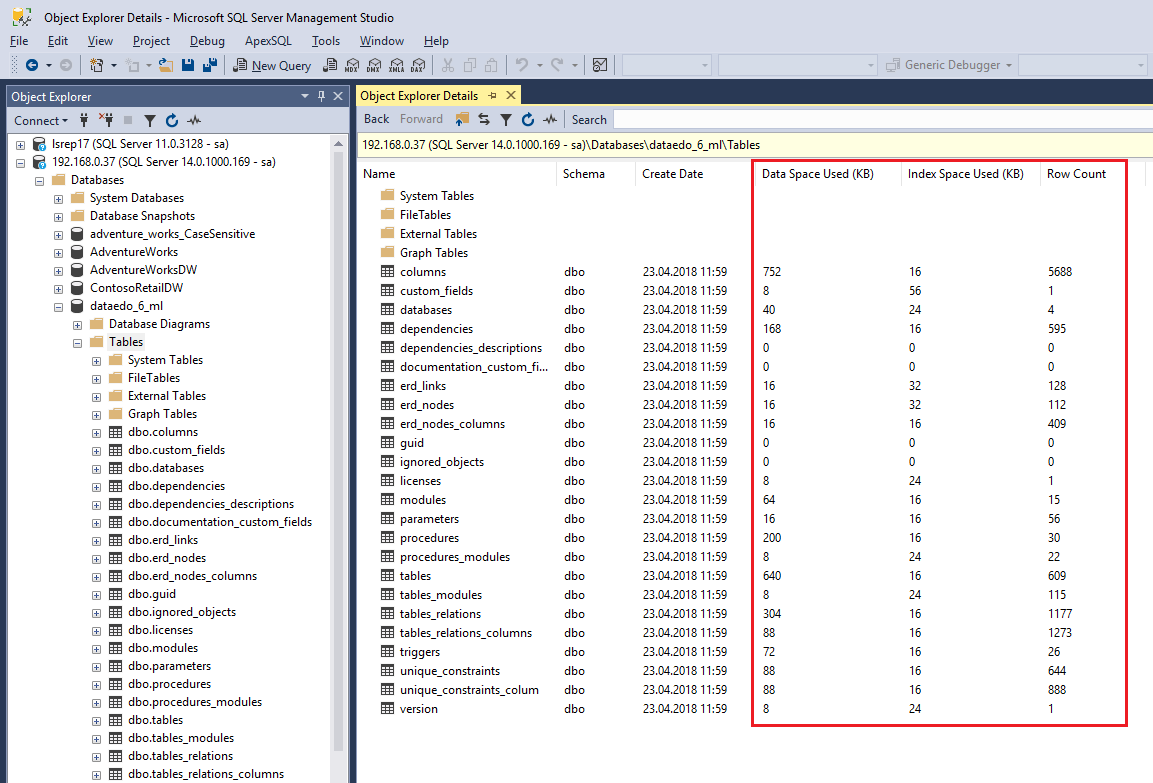Select the Save toolbar icon
Image resolution: width=1153 pixels, height=783 pixels.
(x=189, y=65)
